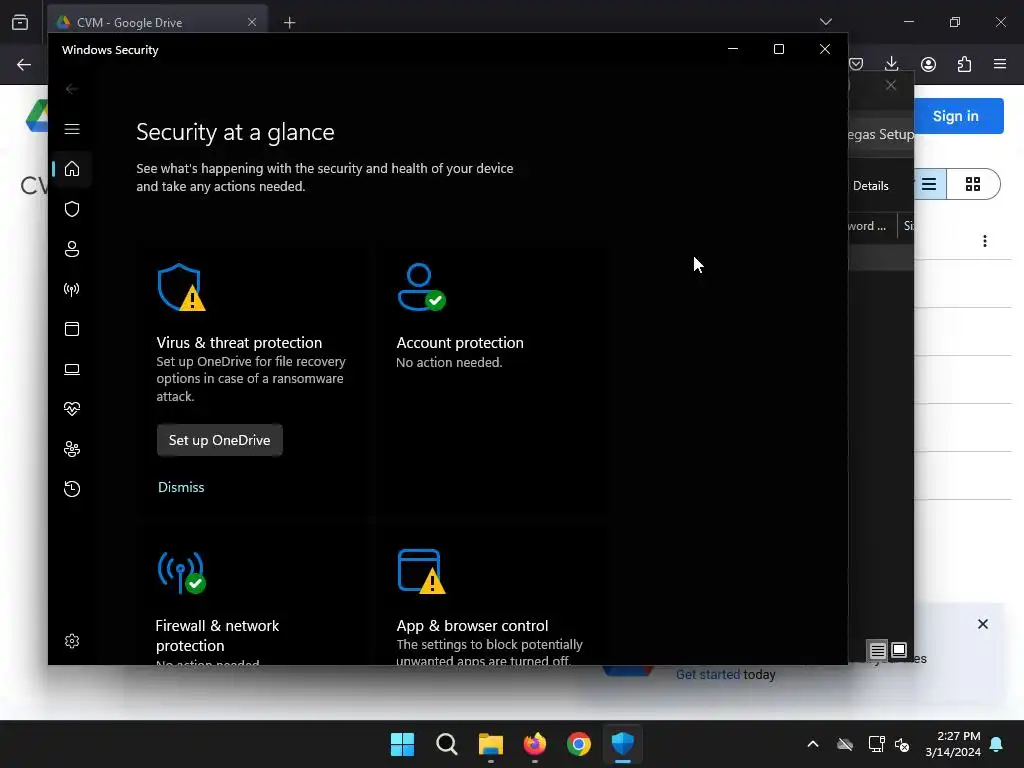Click the Firefox View icon
Image resolution: width=1024 pixels, height=768 pixels.
(20, 22)
